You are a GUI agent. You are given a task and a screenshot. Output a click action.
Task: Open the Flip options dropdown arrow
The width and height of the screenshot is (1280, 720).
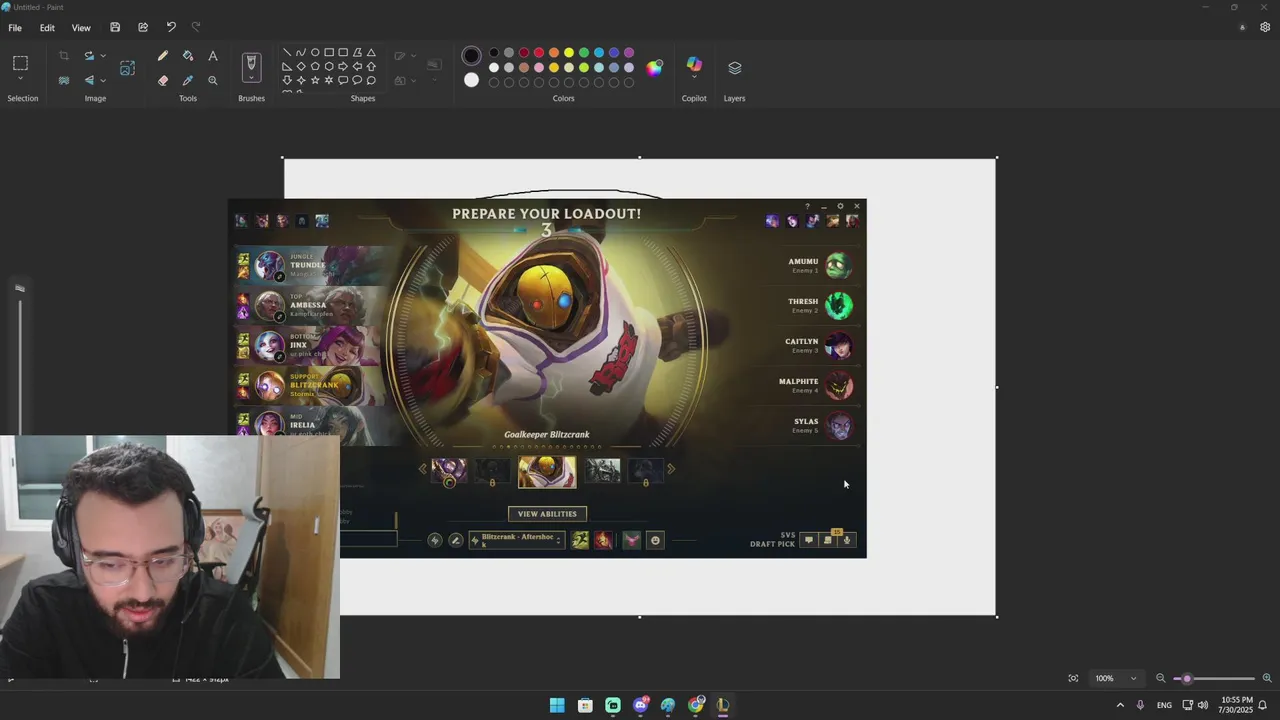click(103, 80)
